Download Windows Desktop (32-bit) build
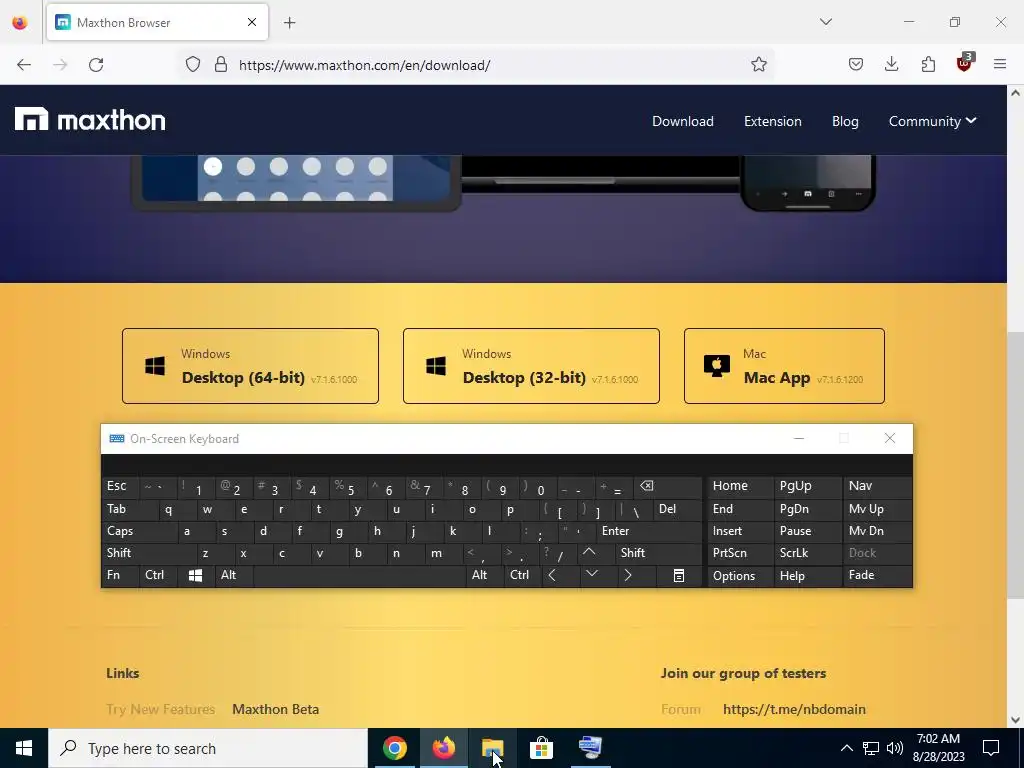 [x=531, y=366]
